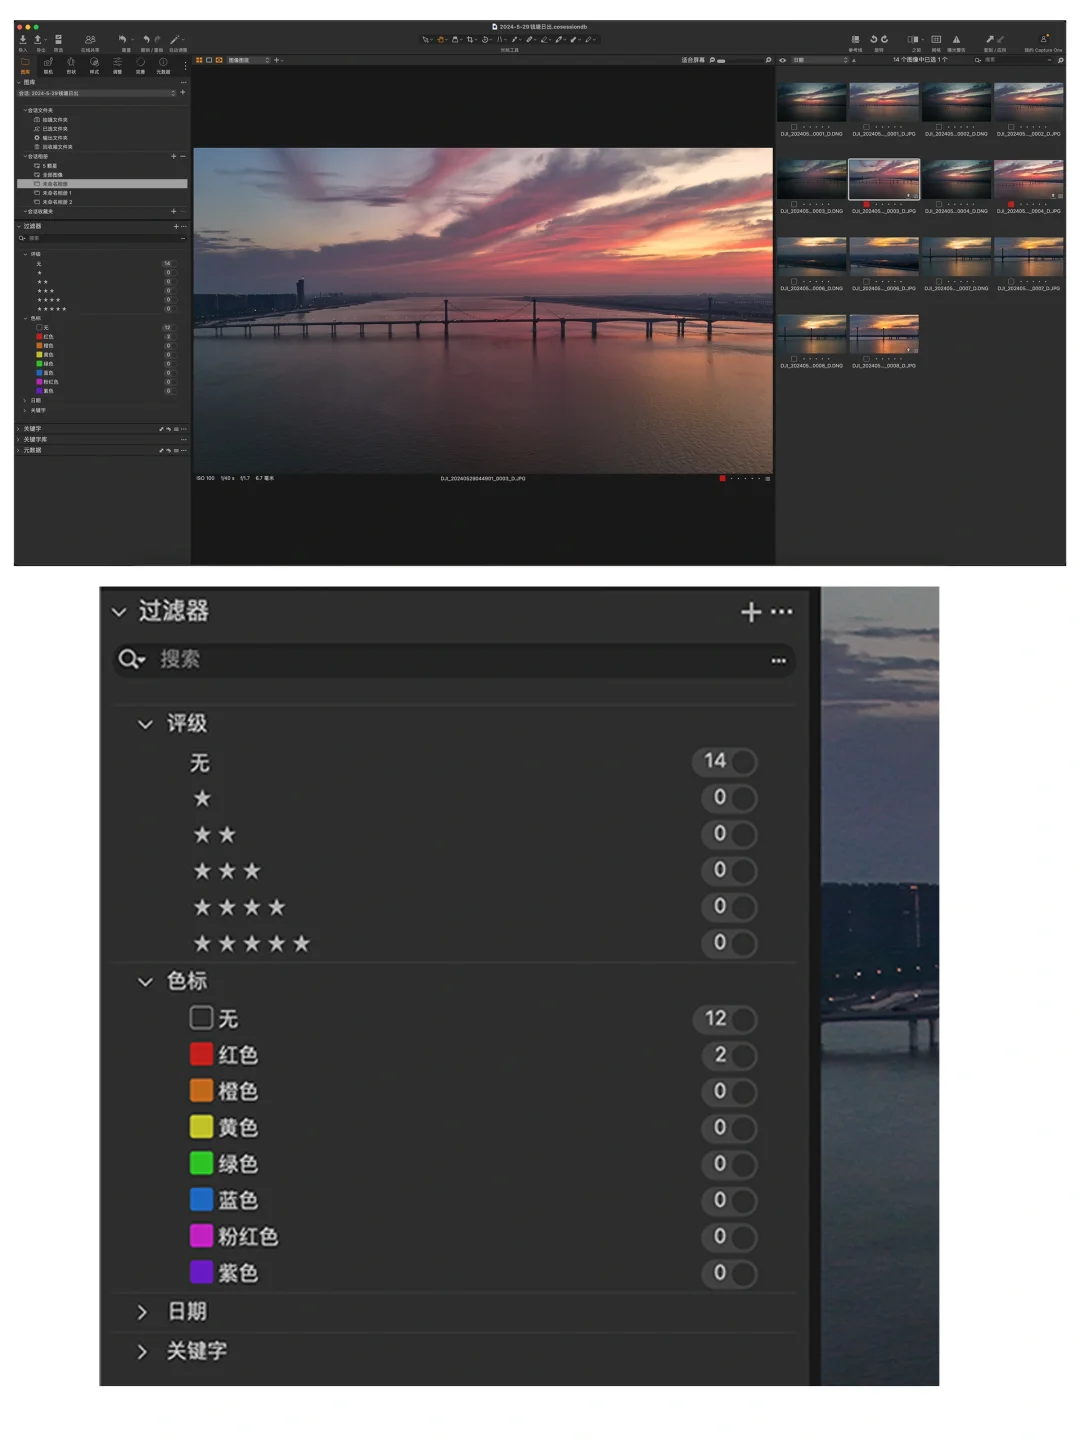The image size is (1080, 1440).
Task: Click the 自动调整 magic wand icon
Action: pyautogui.click(x=175, y=40)
